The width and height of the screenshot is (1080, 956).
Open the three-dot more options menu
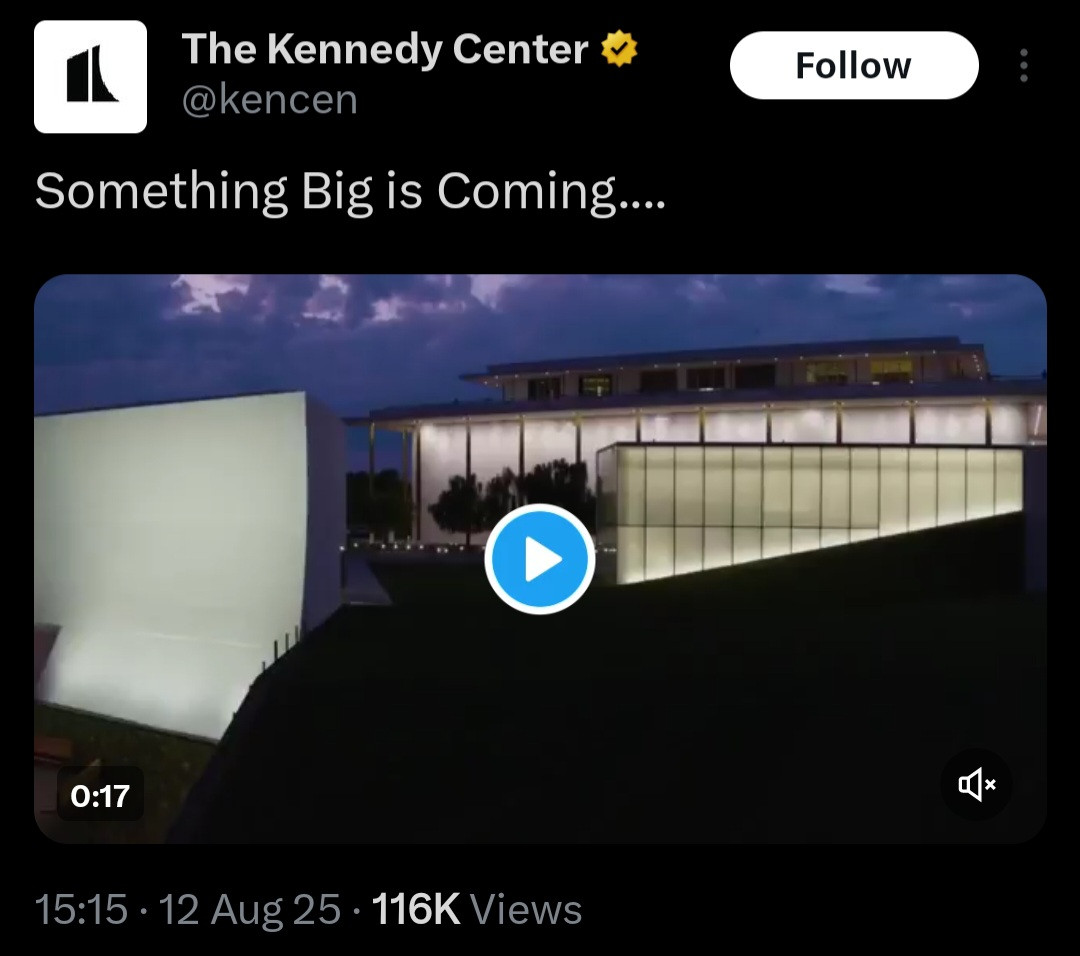coord(1024,65)
